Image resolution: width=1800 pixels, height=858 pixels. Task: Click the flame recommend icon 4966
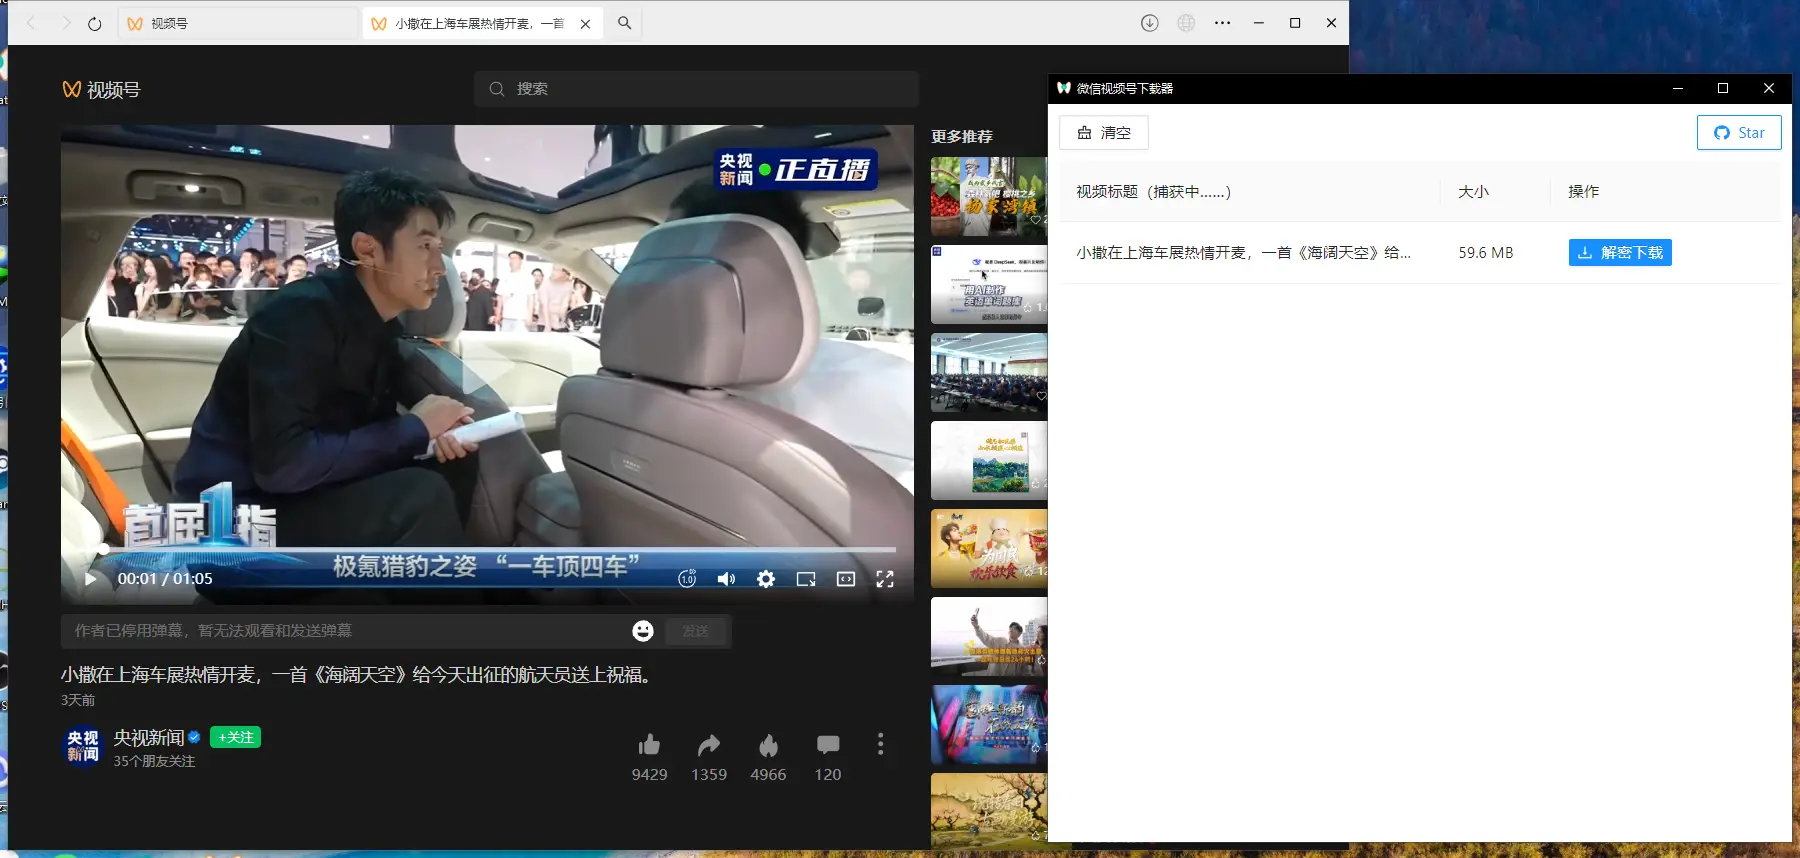(768, 745)
